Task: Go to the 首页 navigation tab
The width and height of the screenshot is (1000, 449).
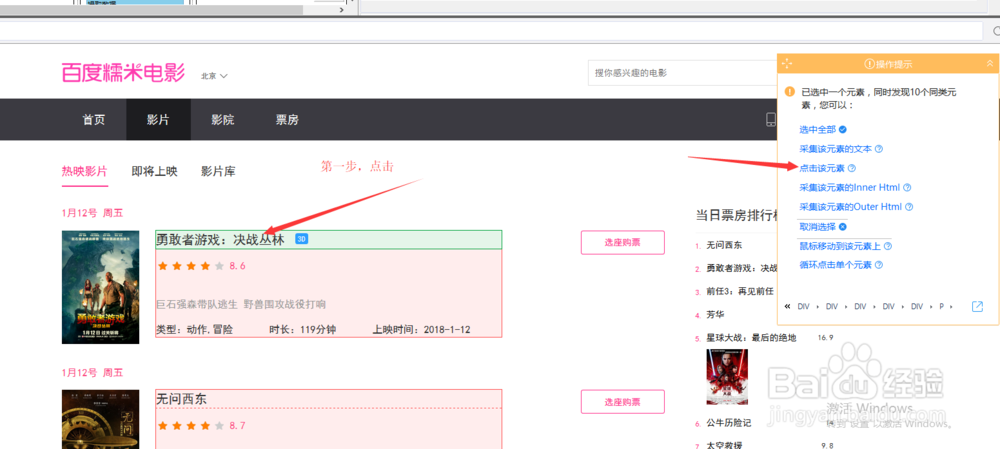Action: (x=94, y=119)
